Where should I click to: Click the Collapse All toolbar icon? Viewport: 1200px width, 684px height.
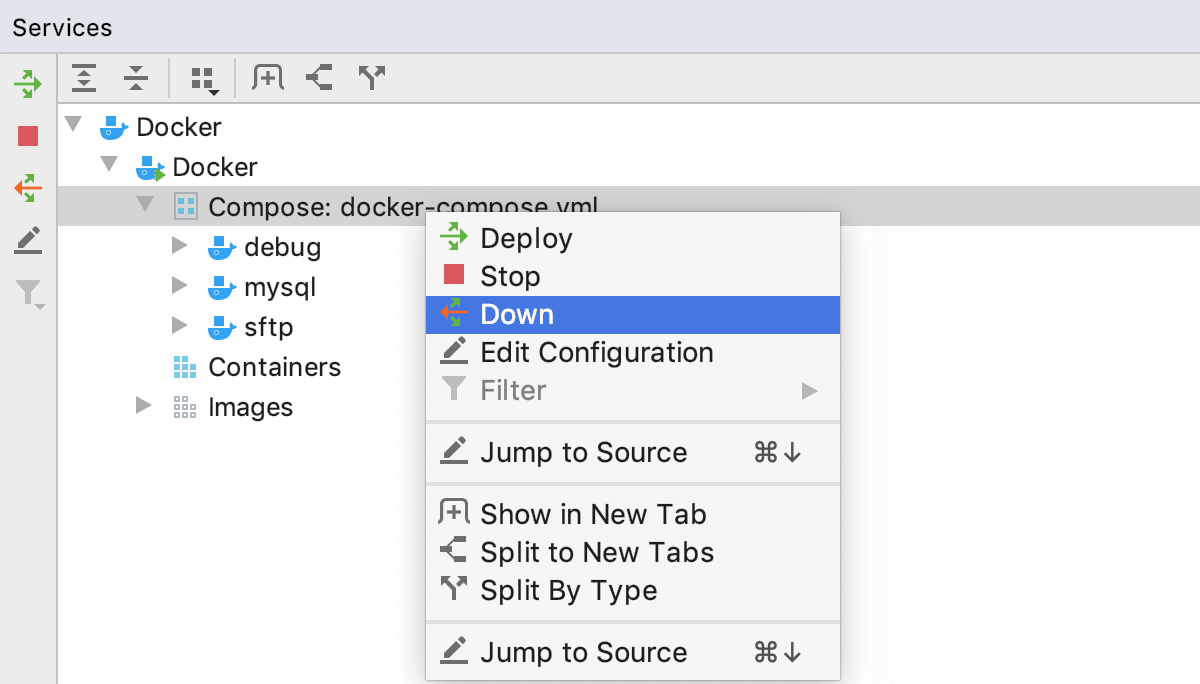point(137,77)
